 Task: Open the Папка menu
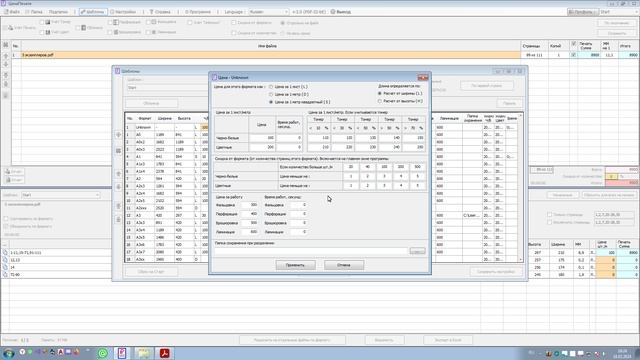click(34, 12)
